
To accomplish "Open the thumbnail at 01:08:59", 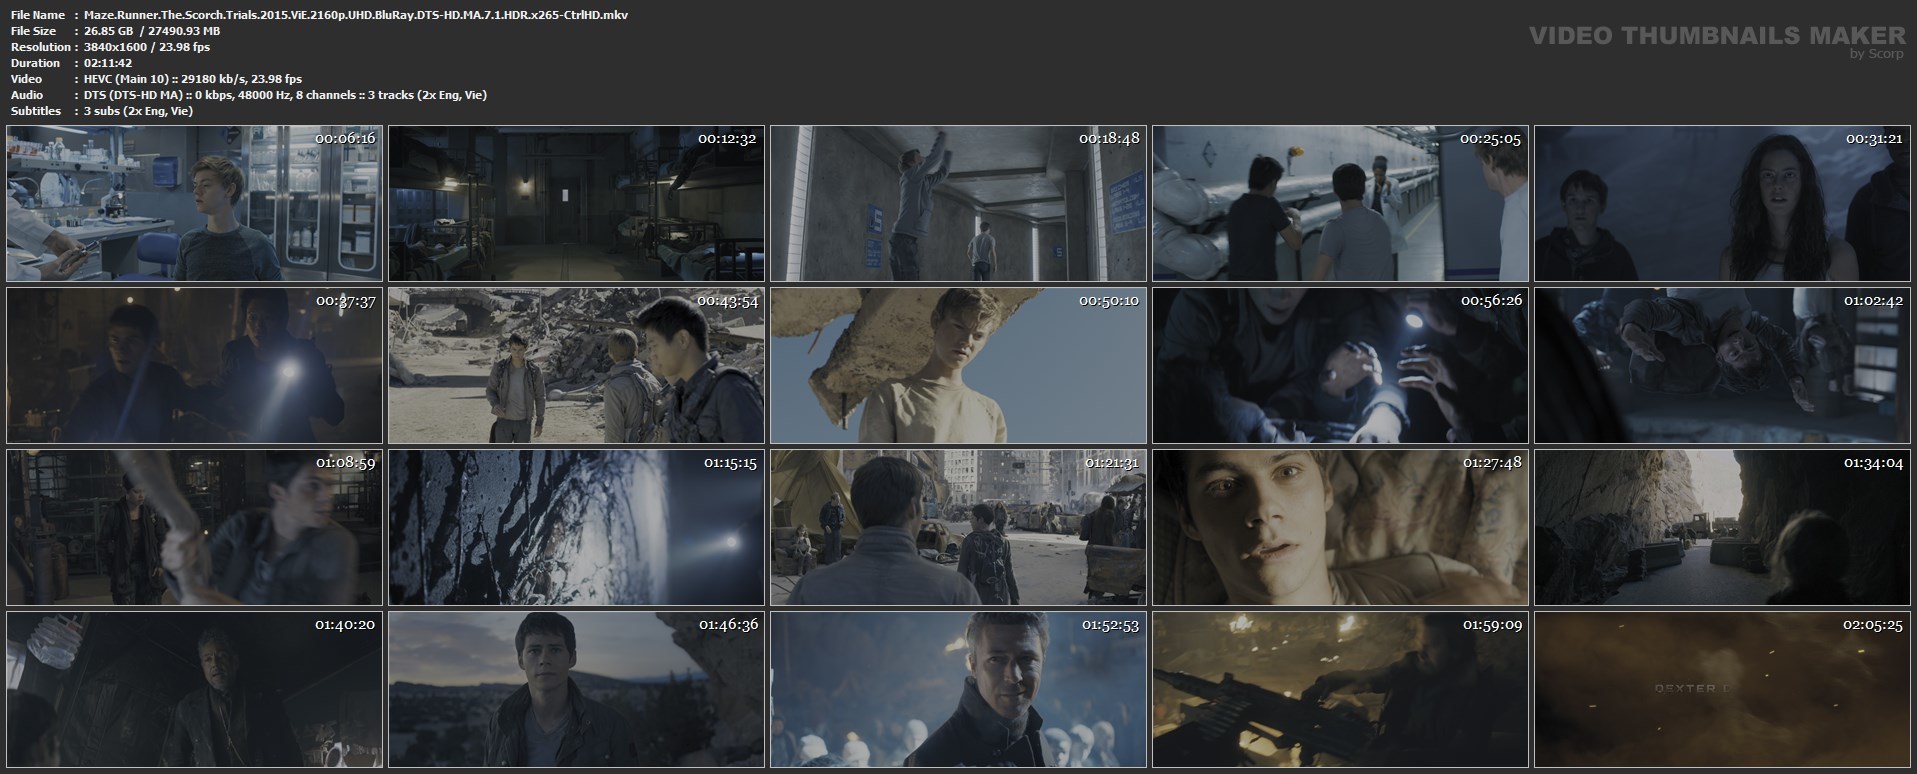I will (x=194, y=528).
